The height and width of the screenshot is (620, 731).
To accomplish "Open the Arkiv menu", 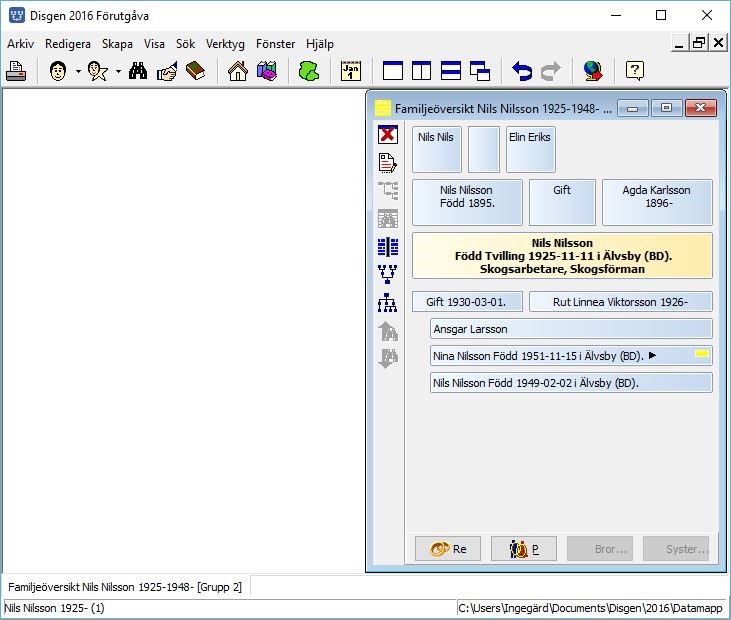I will (21, 44).
